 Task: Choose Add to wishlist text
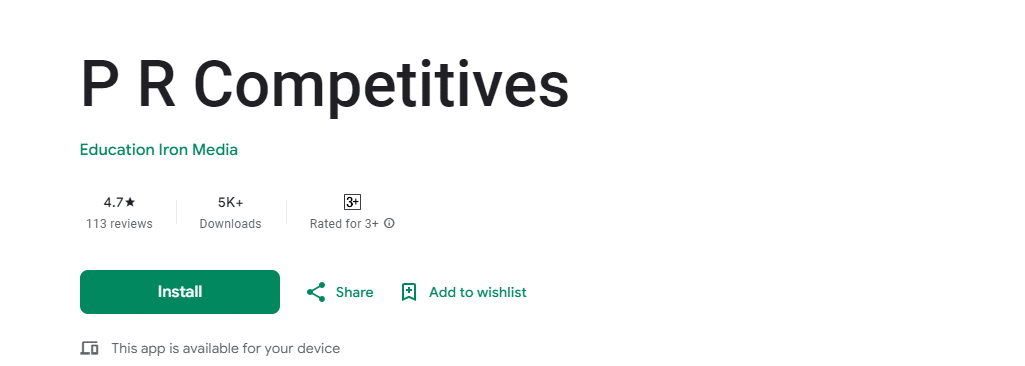pyautogui.click(x=477, y=292)
